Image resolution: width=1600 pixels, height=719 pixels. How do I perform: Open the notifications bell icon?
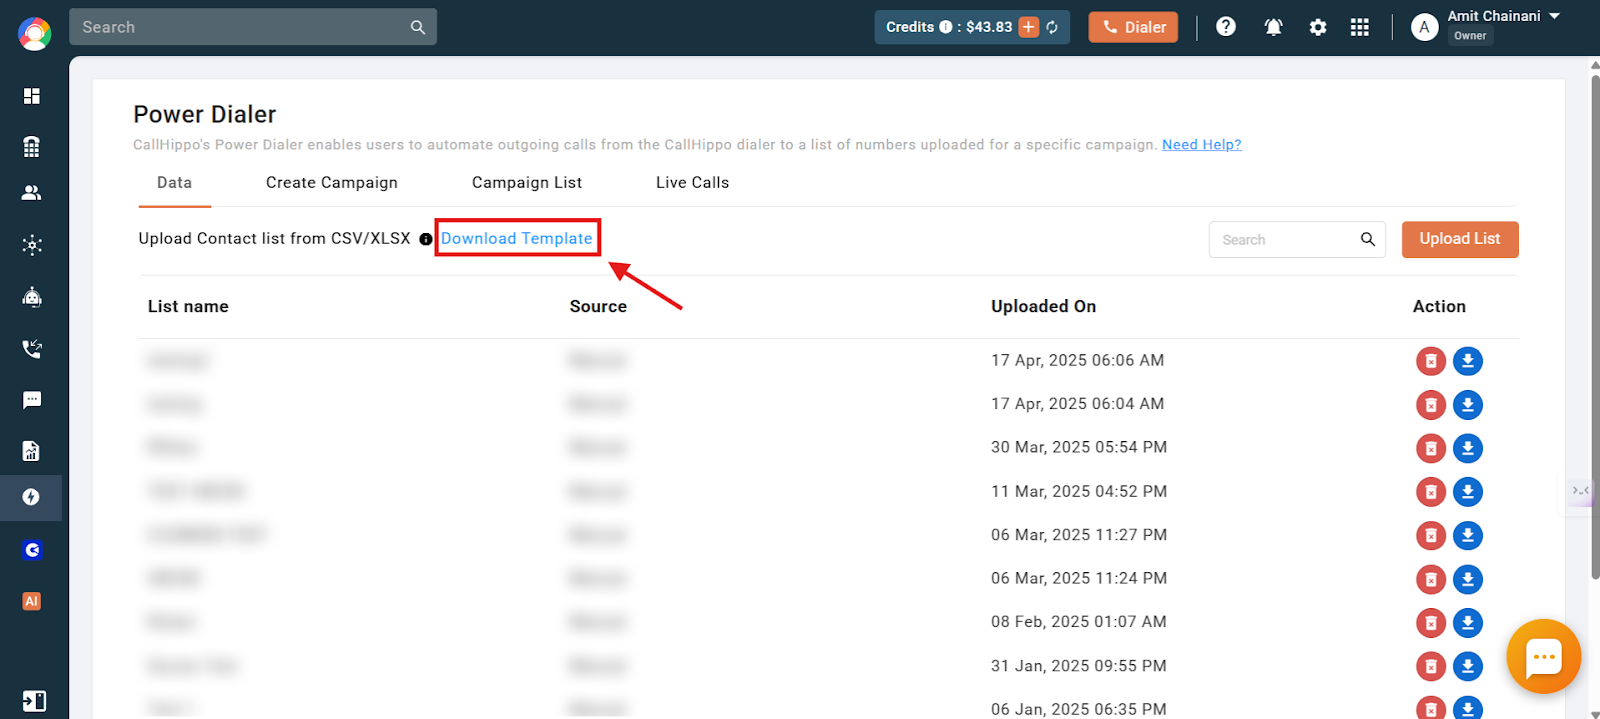pyautogui.click(x=1273, y=27)
